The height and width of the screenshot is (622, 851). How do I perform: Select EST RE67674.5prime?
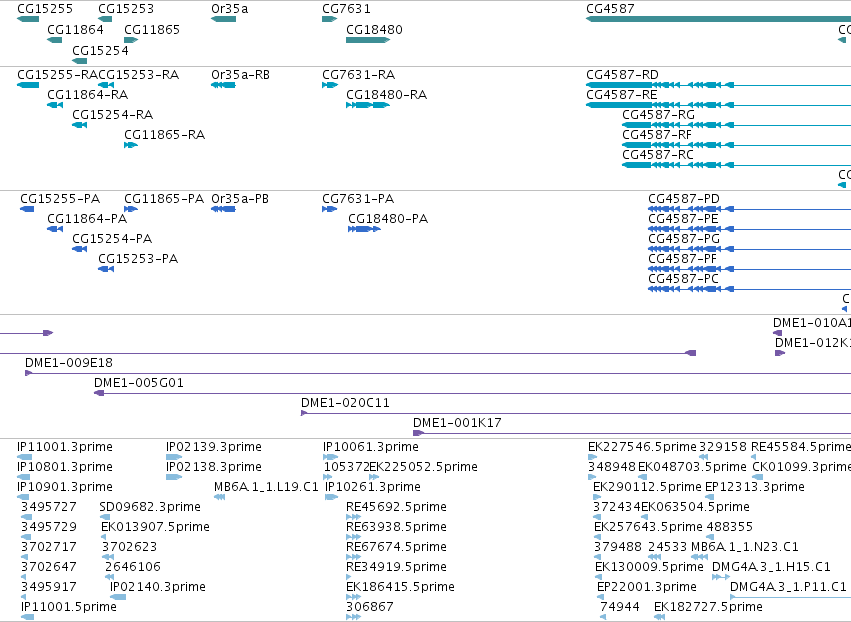[353, 557]
